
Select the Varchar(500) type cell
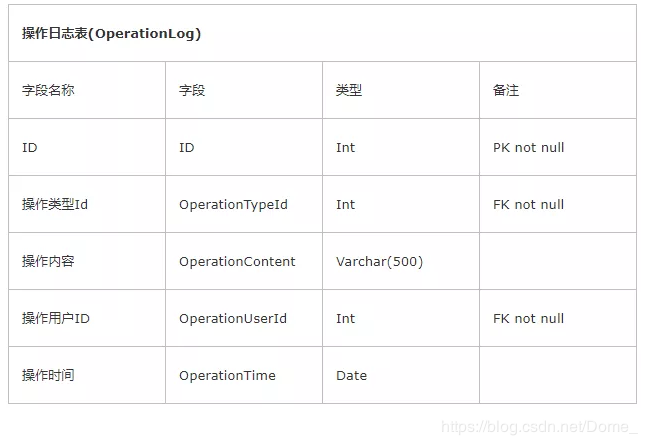pos(379,261)
